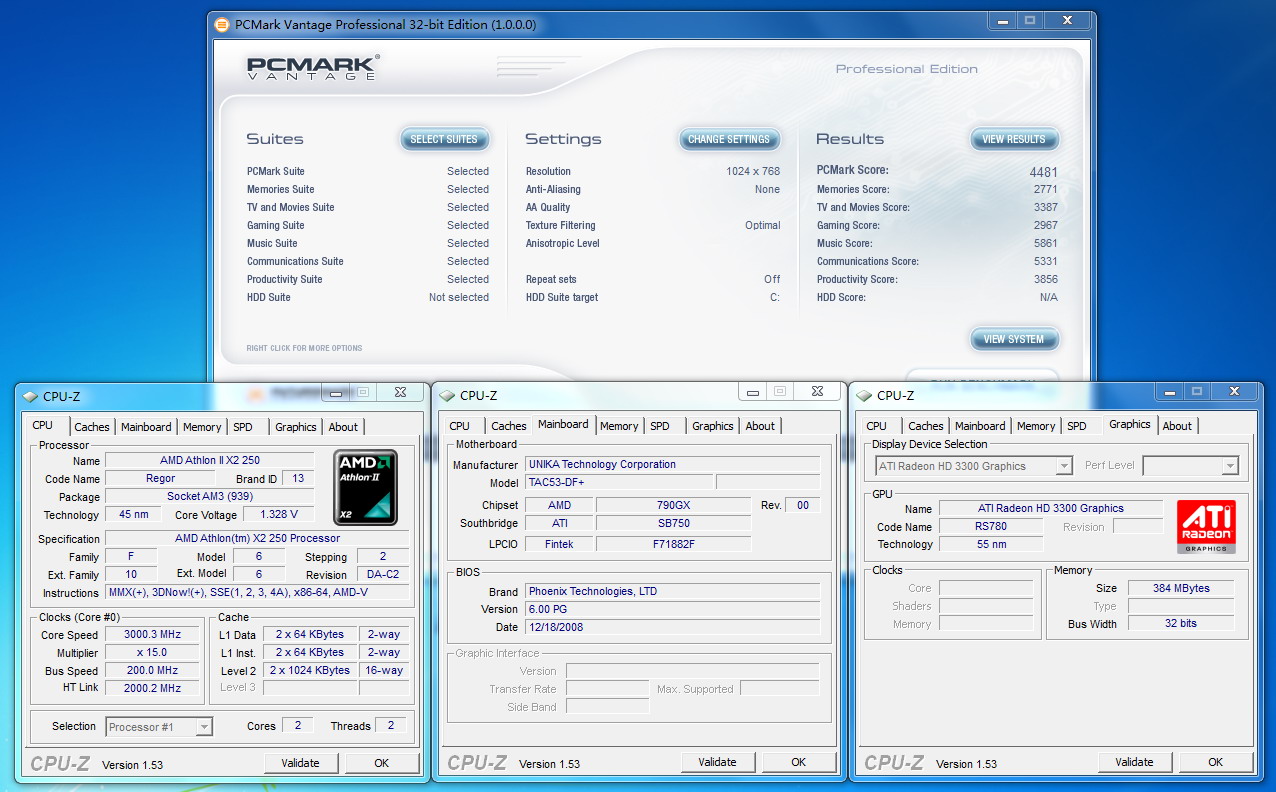
Task: Click the PCMark Vantage logo
Action: 314,68
